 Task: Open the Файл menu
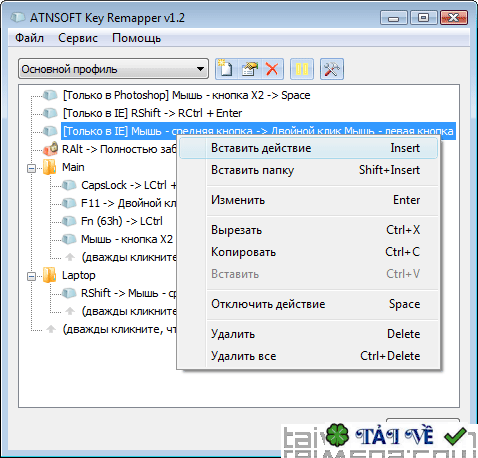29,38
